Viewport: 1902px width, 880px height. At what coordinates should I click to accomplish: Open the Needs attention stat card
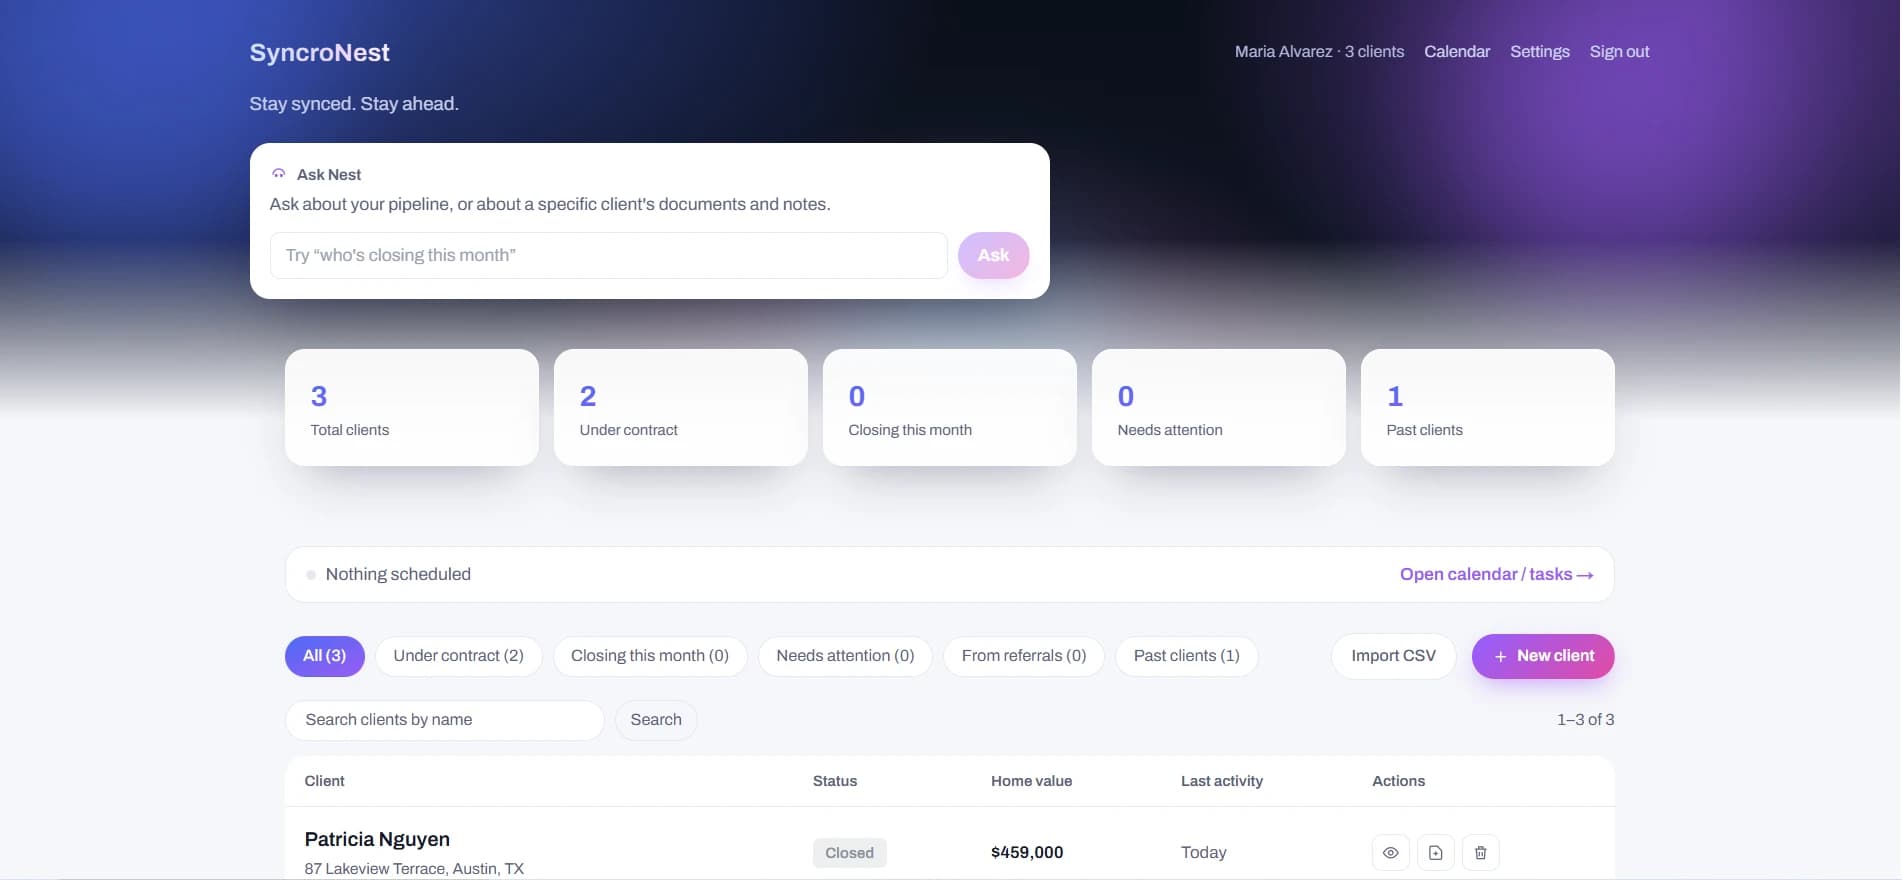(1218, 407)
